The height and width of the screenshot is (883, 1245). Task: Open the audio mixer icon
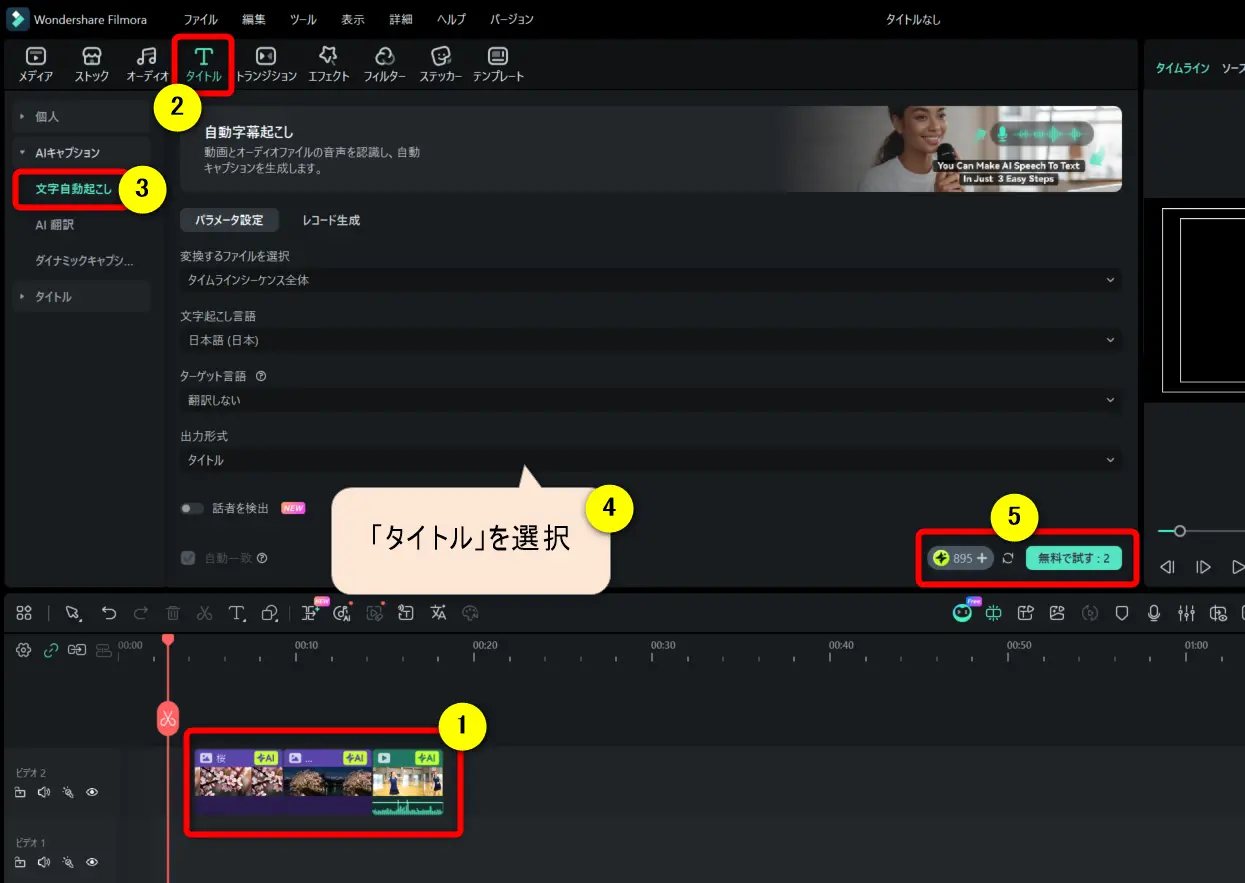tap(1186, 613)
